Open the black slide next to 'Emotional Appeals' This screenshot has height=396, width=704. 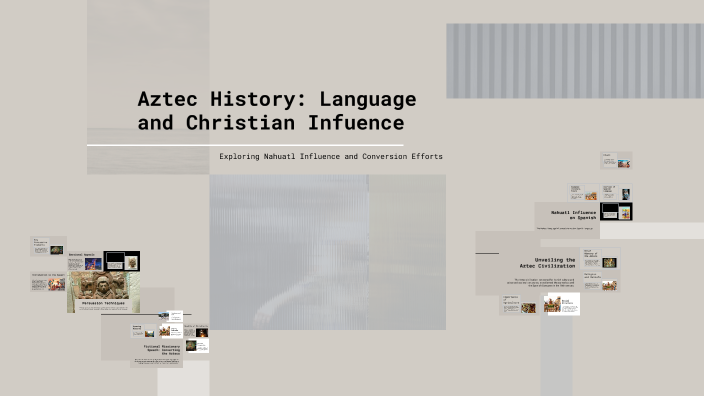tap(122, 261)
